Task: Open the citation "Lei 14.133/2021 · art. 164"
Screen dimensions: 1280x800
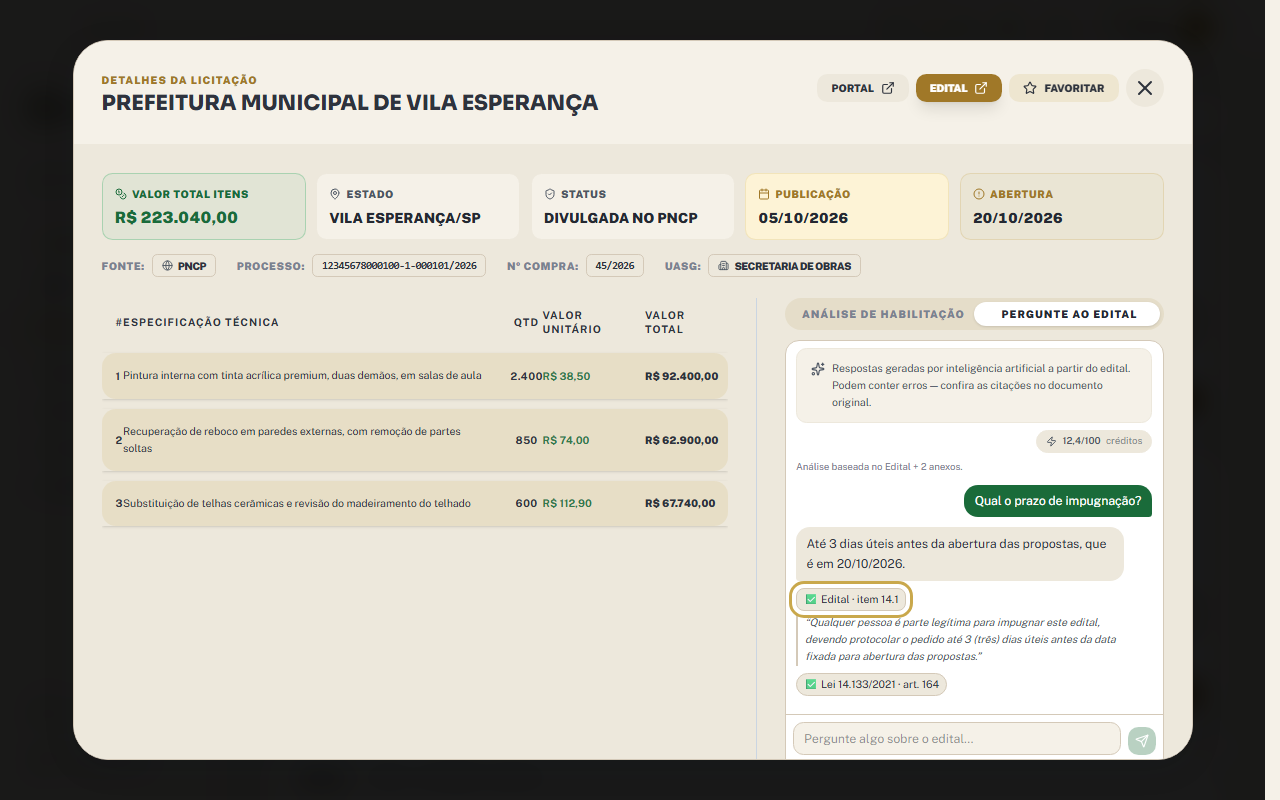Action: (x=871, y=684)
